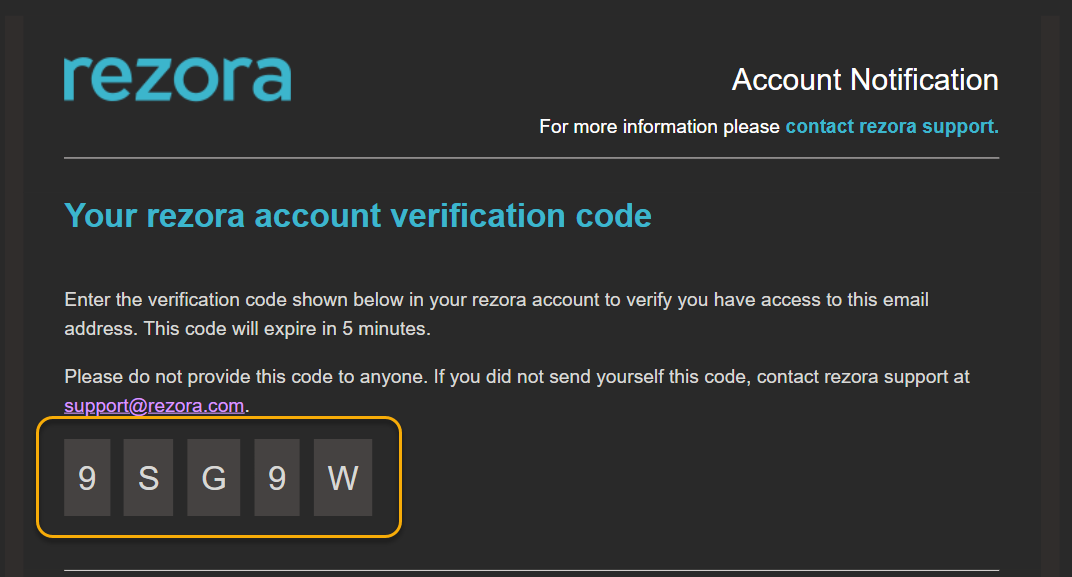Screen dimensions: 1072x577
Task: Click the 'Enter the verification code' paragraph
Action: (496, 314)
